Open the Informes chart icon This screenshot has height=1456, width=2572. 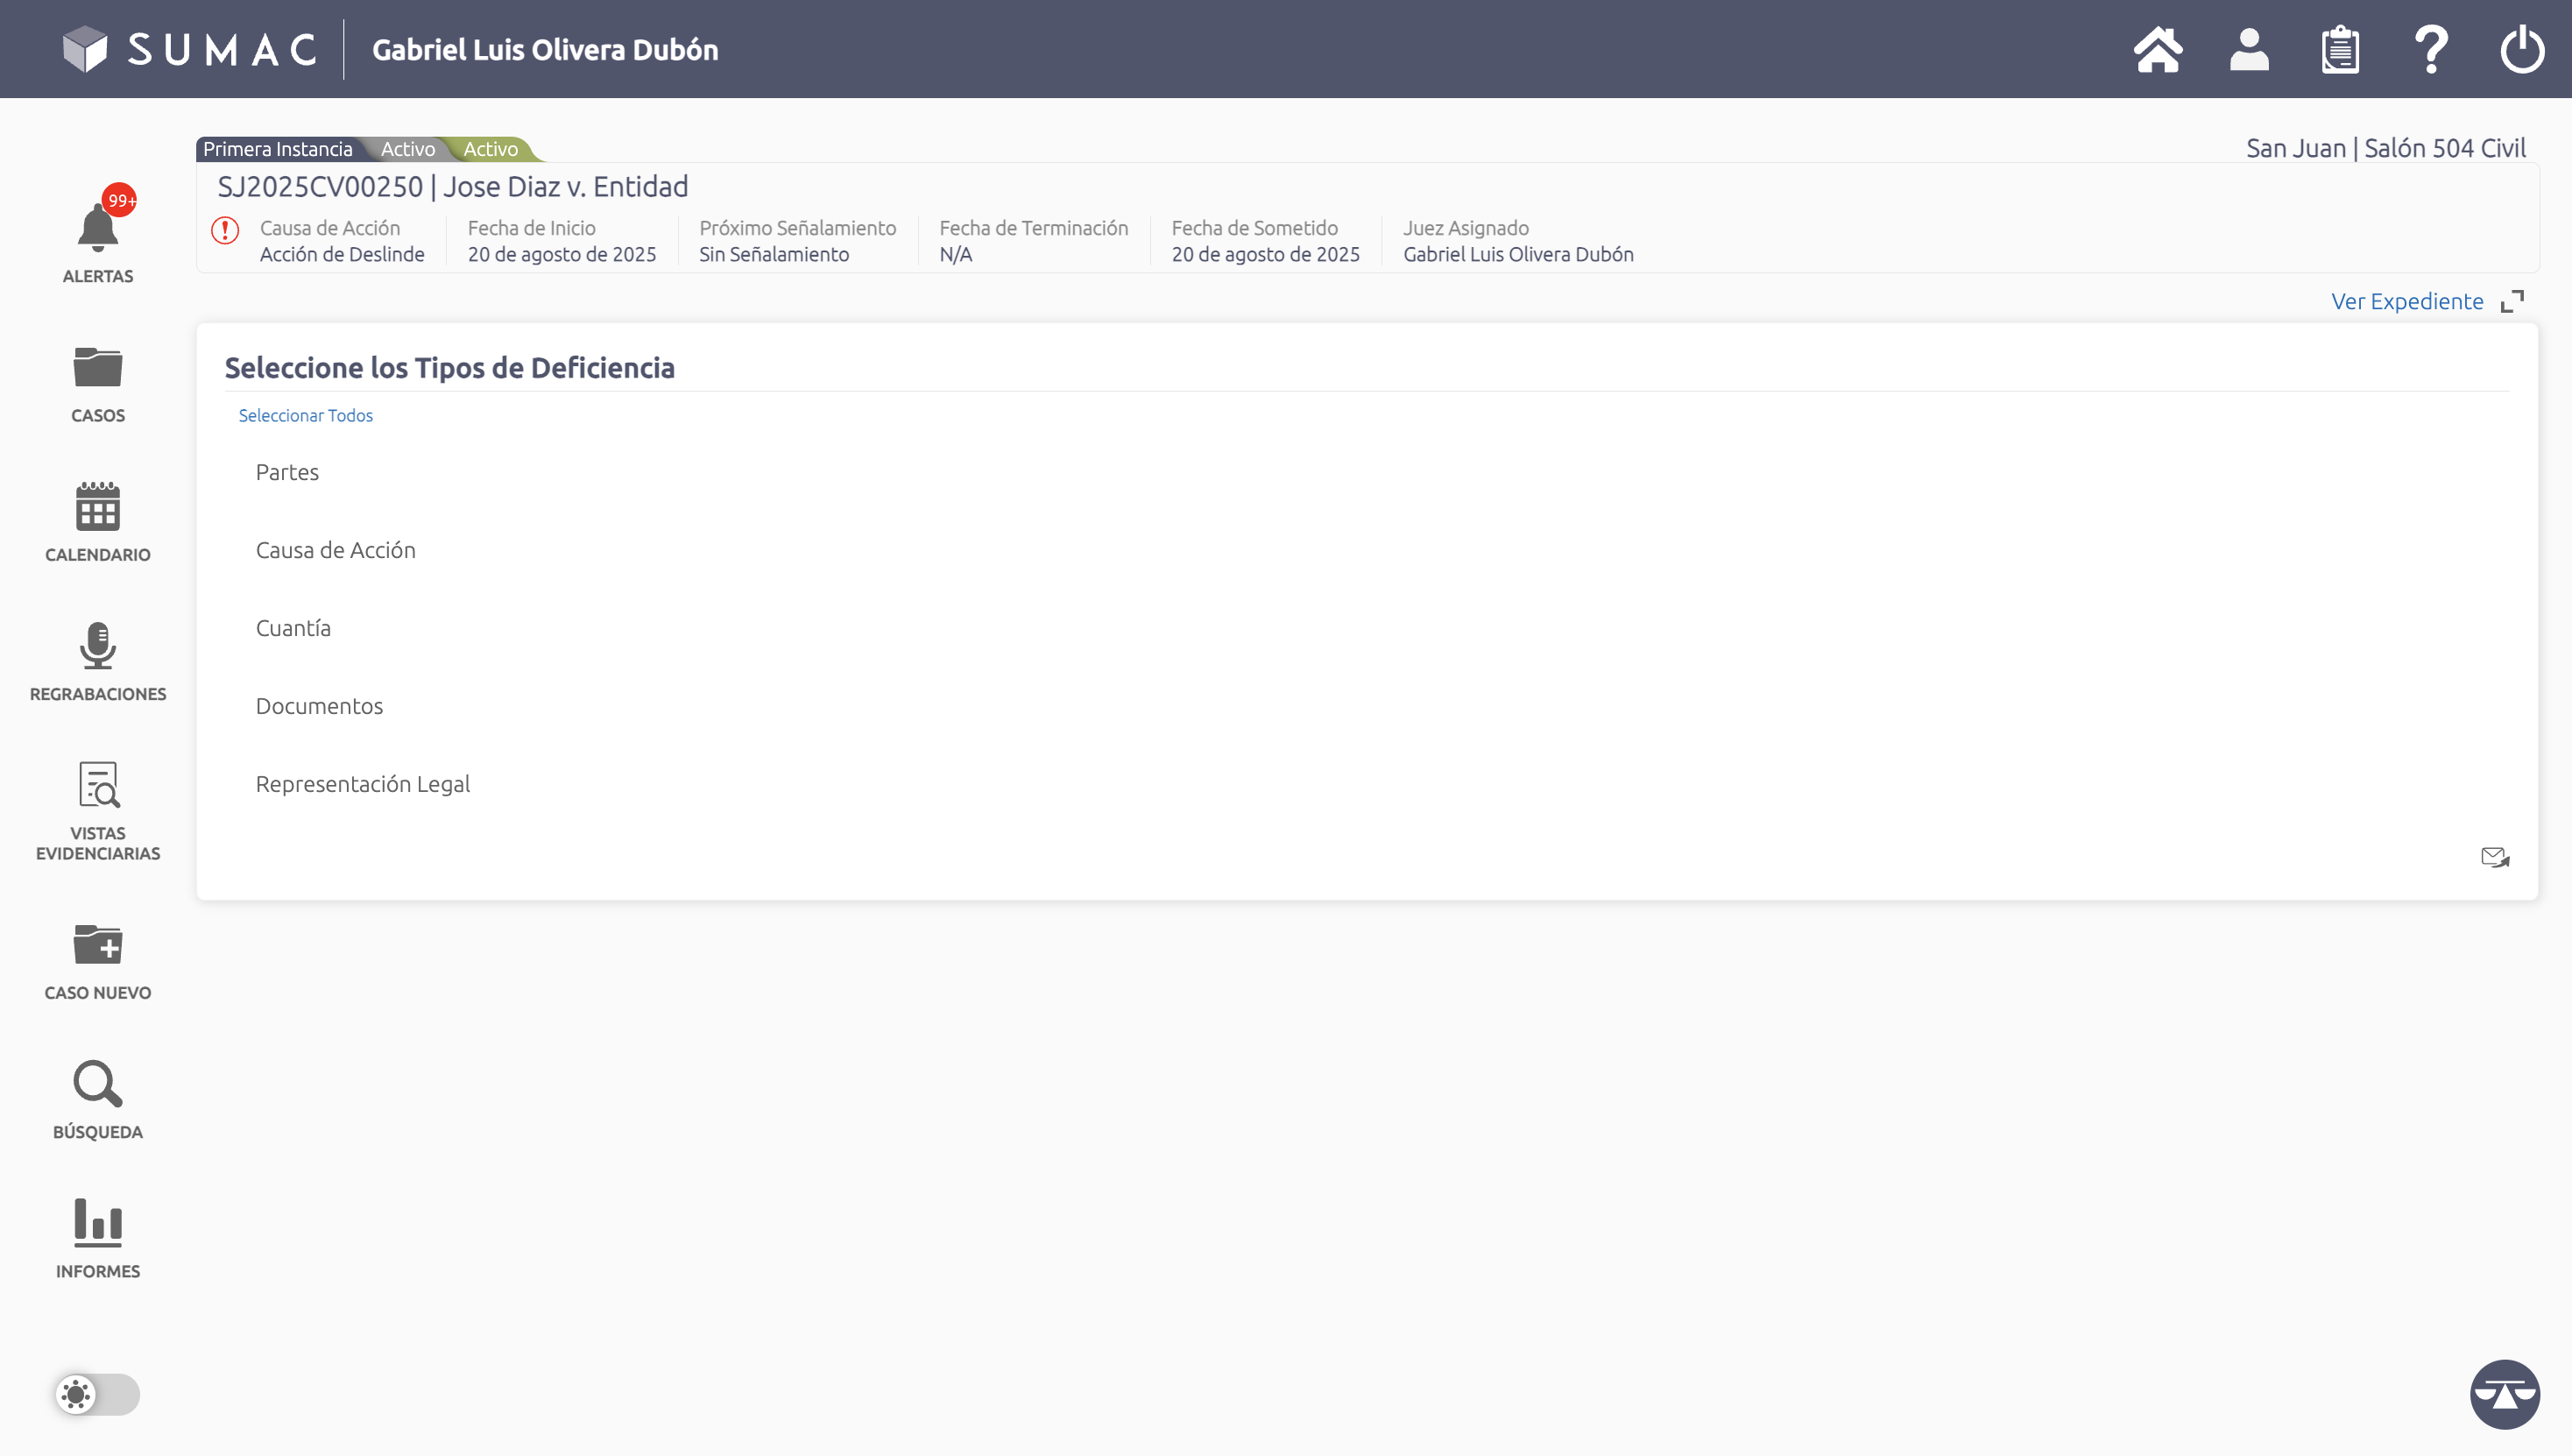coord(98,1223)
